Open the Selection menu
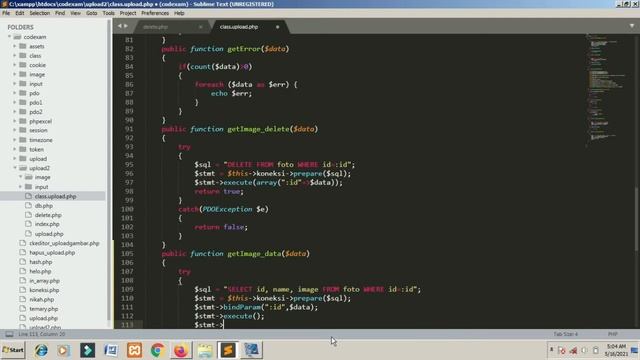The image size is (640, 360). click(x=40, y=13)
